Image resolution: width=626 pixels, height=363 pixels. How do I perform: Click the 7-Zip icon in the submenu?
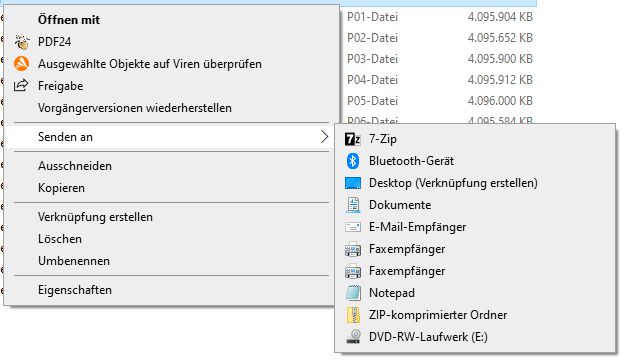pos(353,139)
